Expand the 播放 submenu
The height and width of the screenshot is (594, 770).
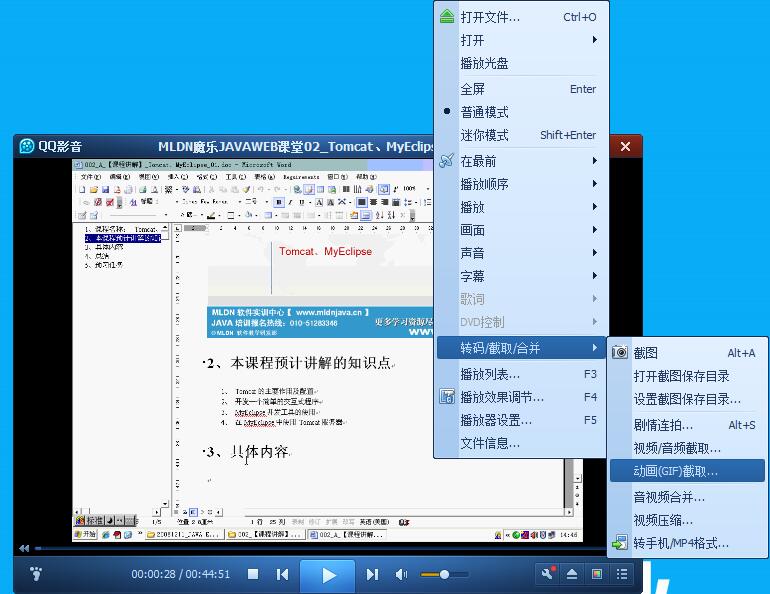[x=522, y=207]
